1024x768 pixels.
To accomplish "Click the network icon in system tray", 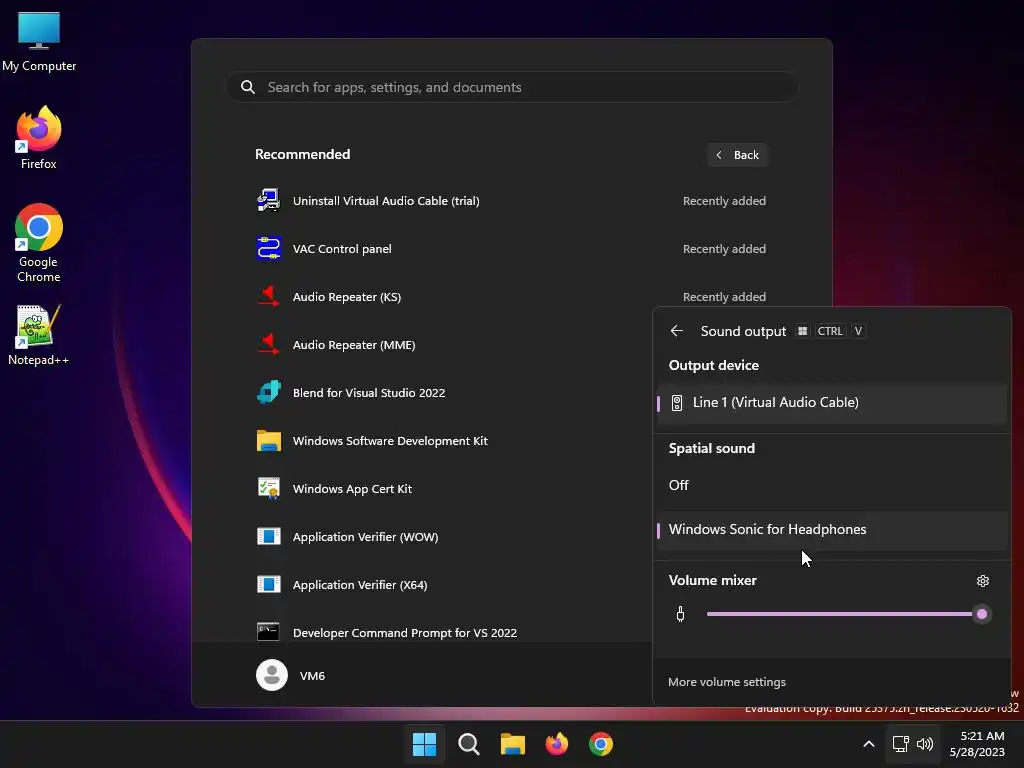I will click(x=901, y=744).
